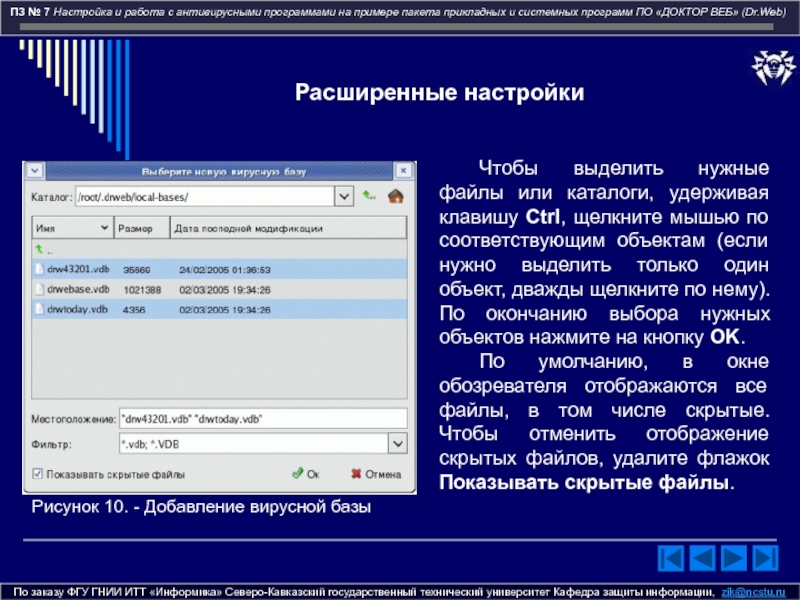800x600 pixels.
Task: Click the Каталог path field
Action: 205,196
